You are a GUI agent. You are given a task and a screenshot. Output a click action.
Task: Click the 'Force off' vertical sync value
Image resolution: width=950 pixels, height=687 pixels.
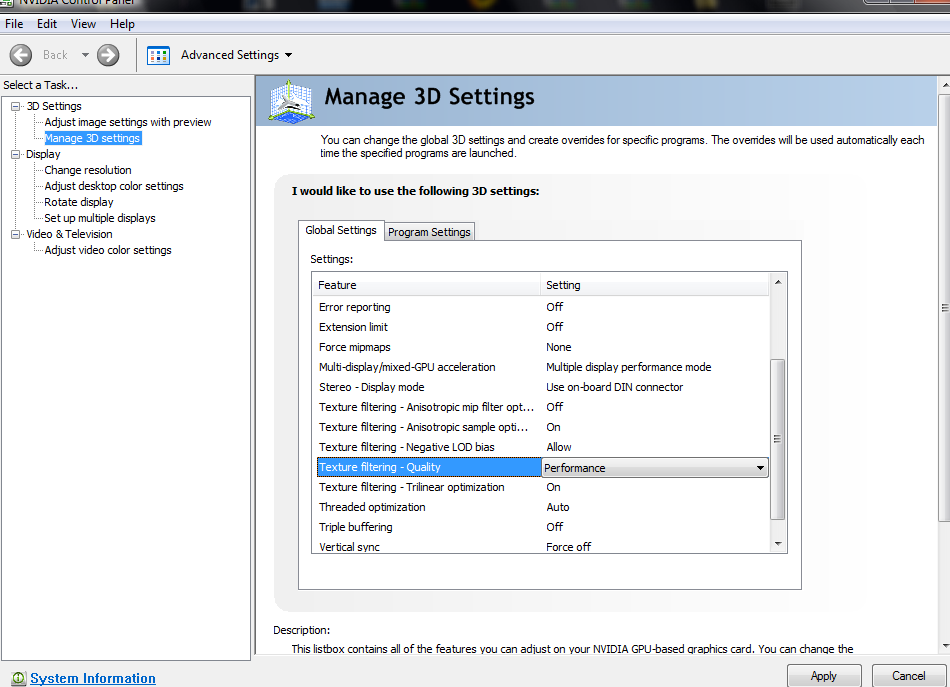pyautogui.click(x=568, y=547)
